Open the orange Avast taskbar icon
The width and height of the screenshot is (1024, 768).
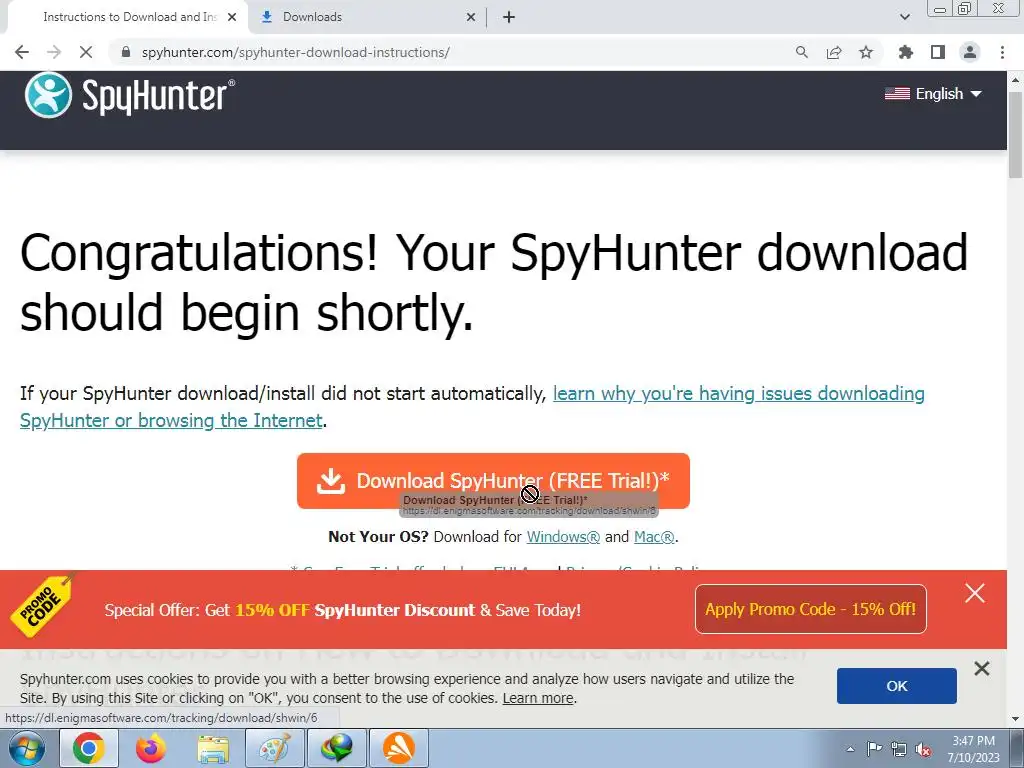click(x=399, y=748)
